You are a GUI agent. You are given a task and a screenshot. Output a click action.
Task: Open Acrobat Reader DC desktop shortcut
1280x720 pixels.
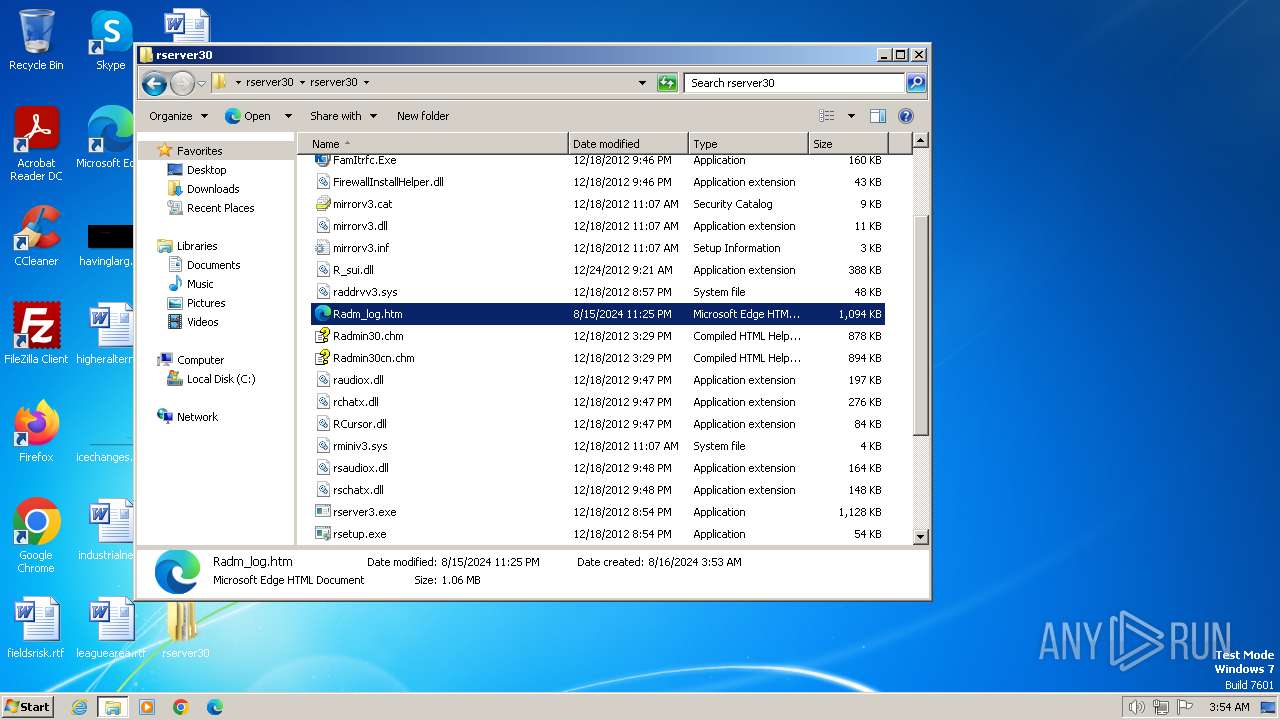36,144
